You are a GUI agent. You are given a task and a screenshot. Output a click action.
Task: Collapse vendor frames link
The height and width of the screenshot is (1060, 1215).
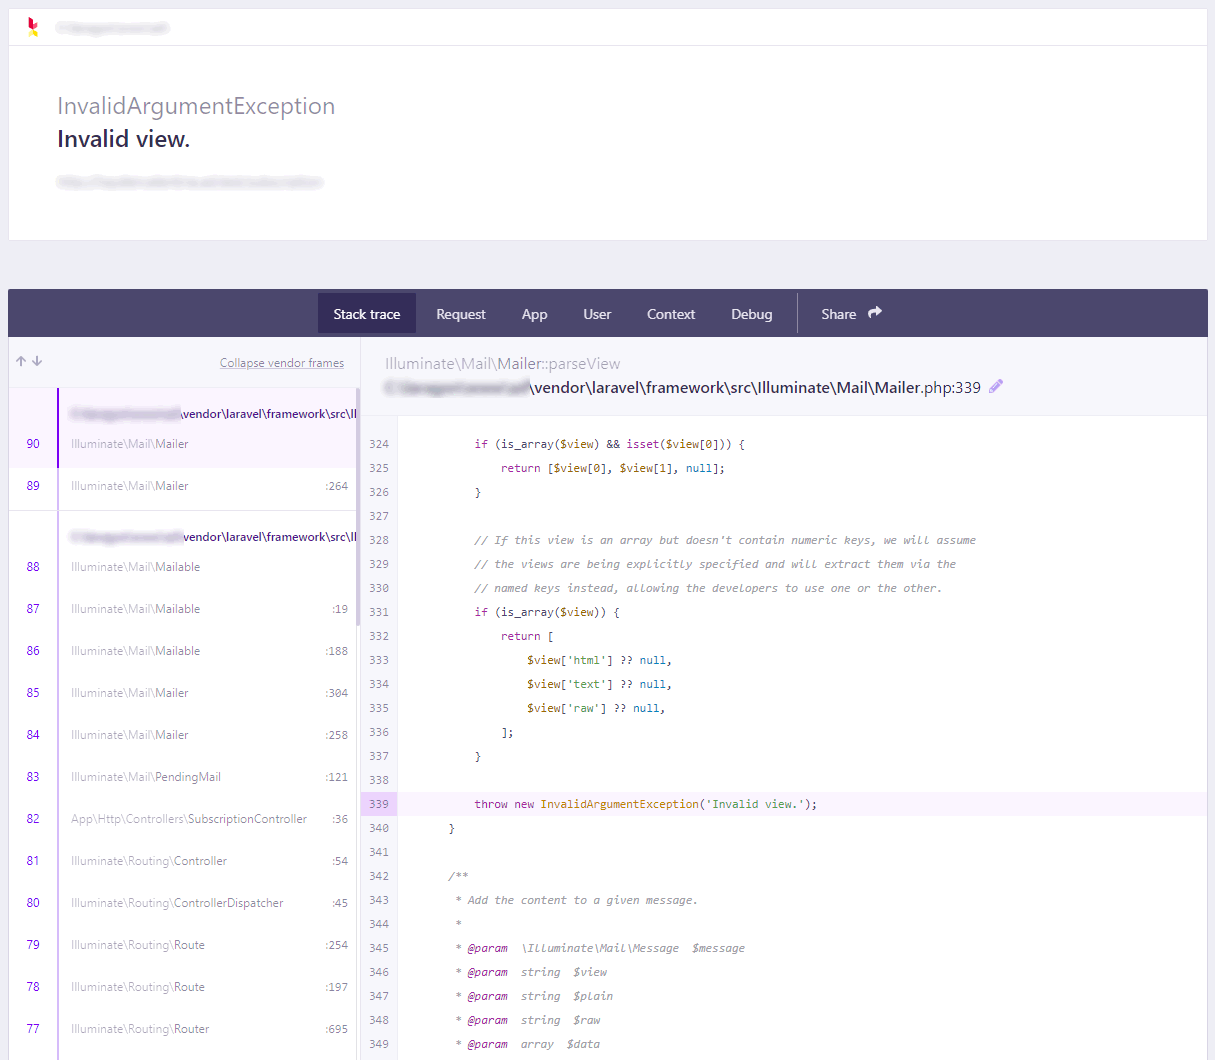(x=282, y=363)
